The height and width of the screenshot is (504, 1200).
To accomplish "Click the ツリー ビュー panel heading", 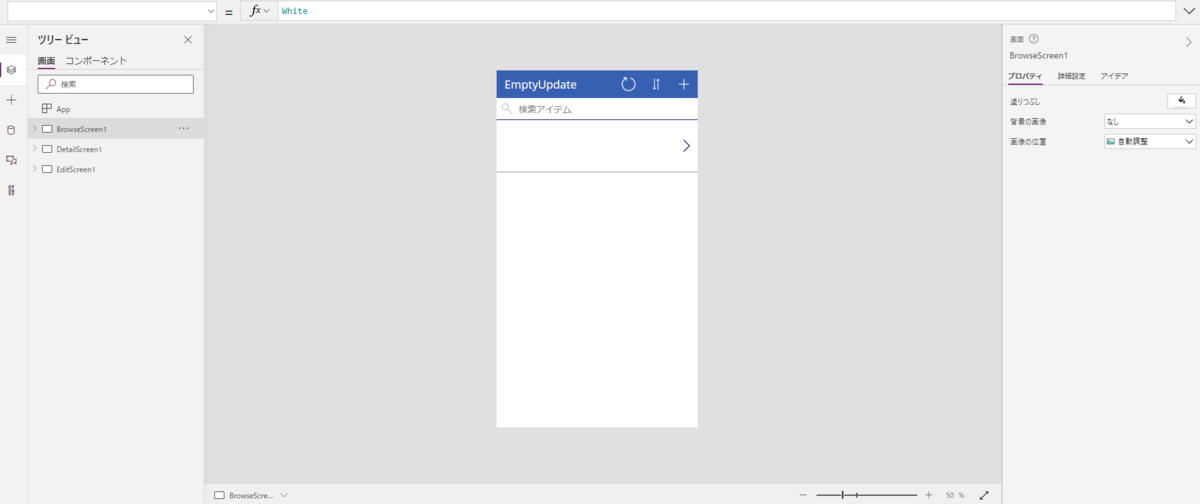I will (63, 40).
